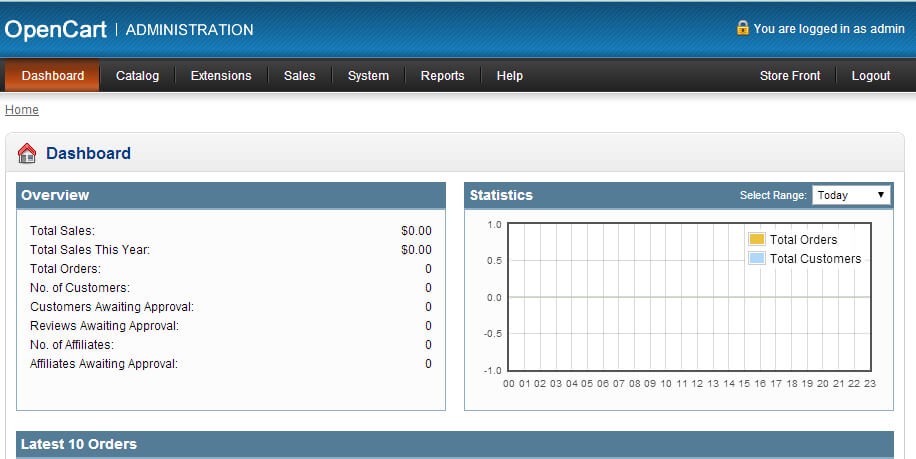Open the Extensions menu
The height and width of the screenshot is (459, 916).
[x=221, y=75]
